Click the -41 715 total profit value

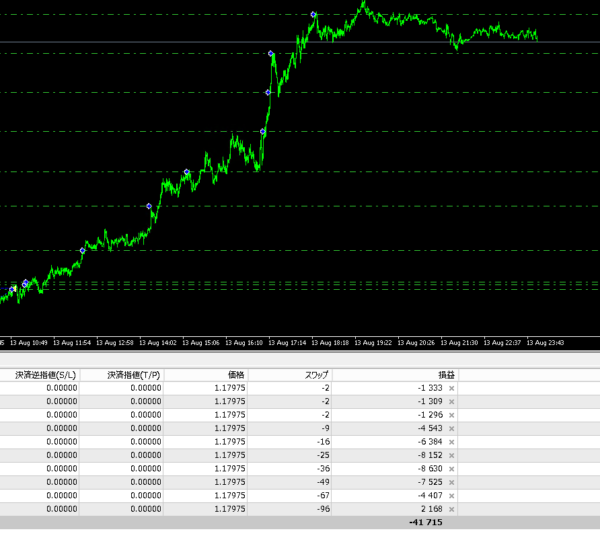tap(425, 522)
